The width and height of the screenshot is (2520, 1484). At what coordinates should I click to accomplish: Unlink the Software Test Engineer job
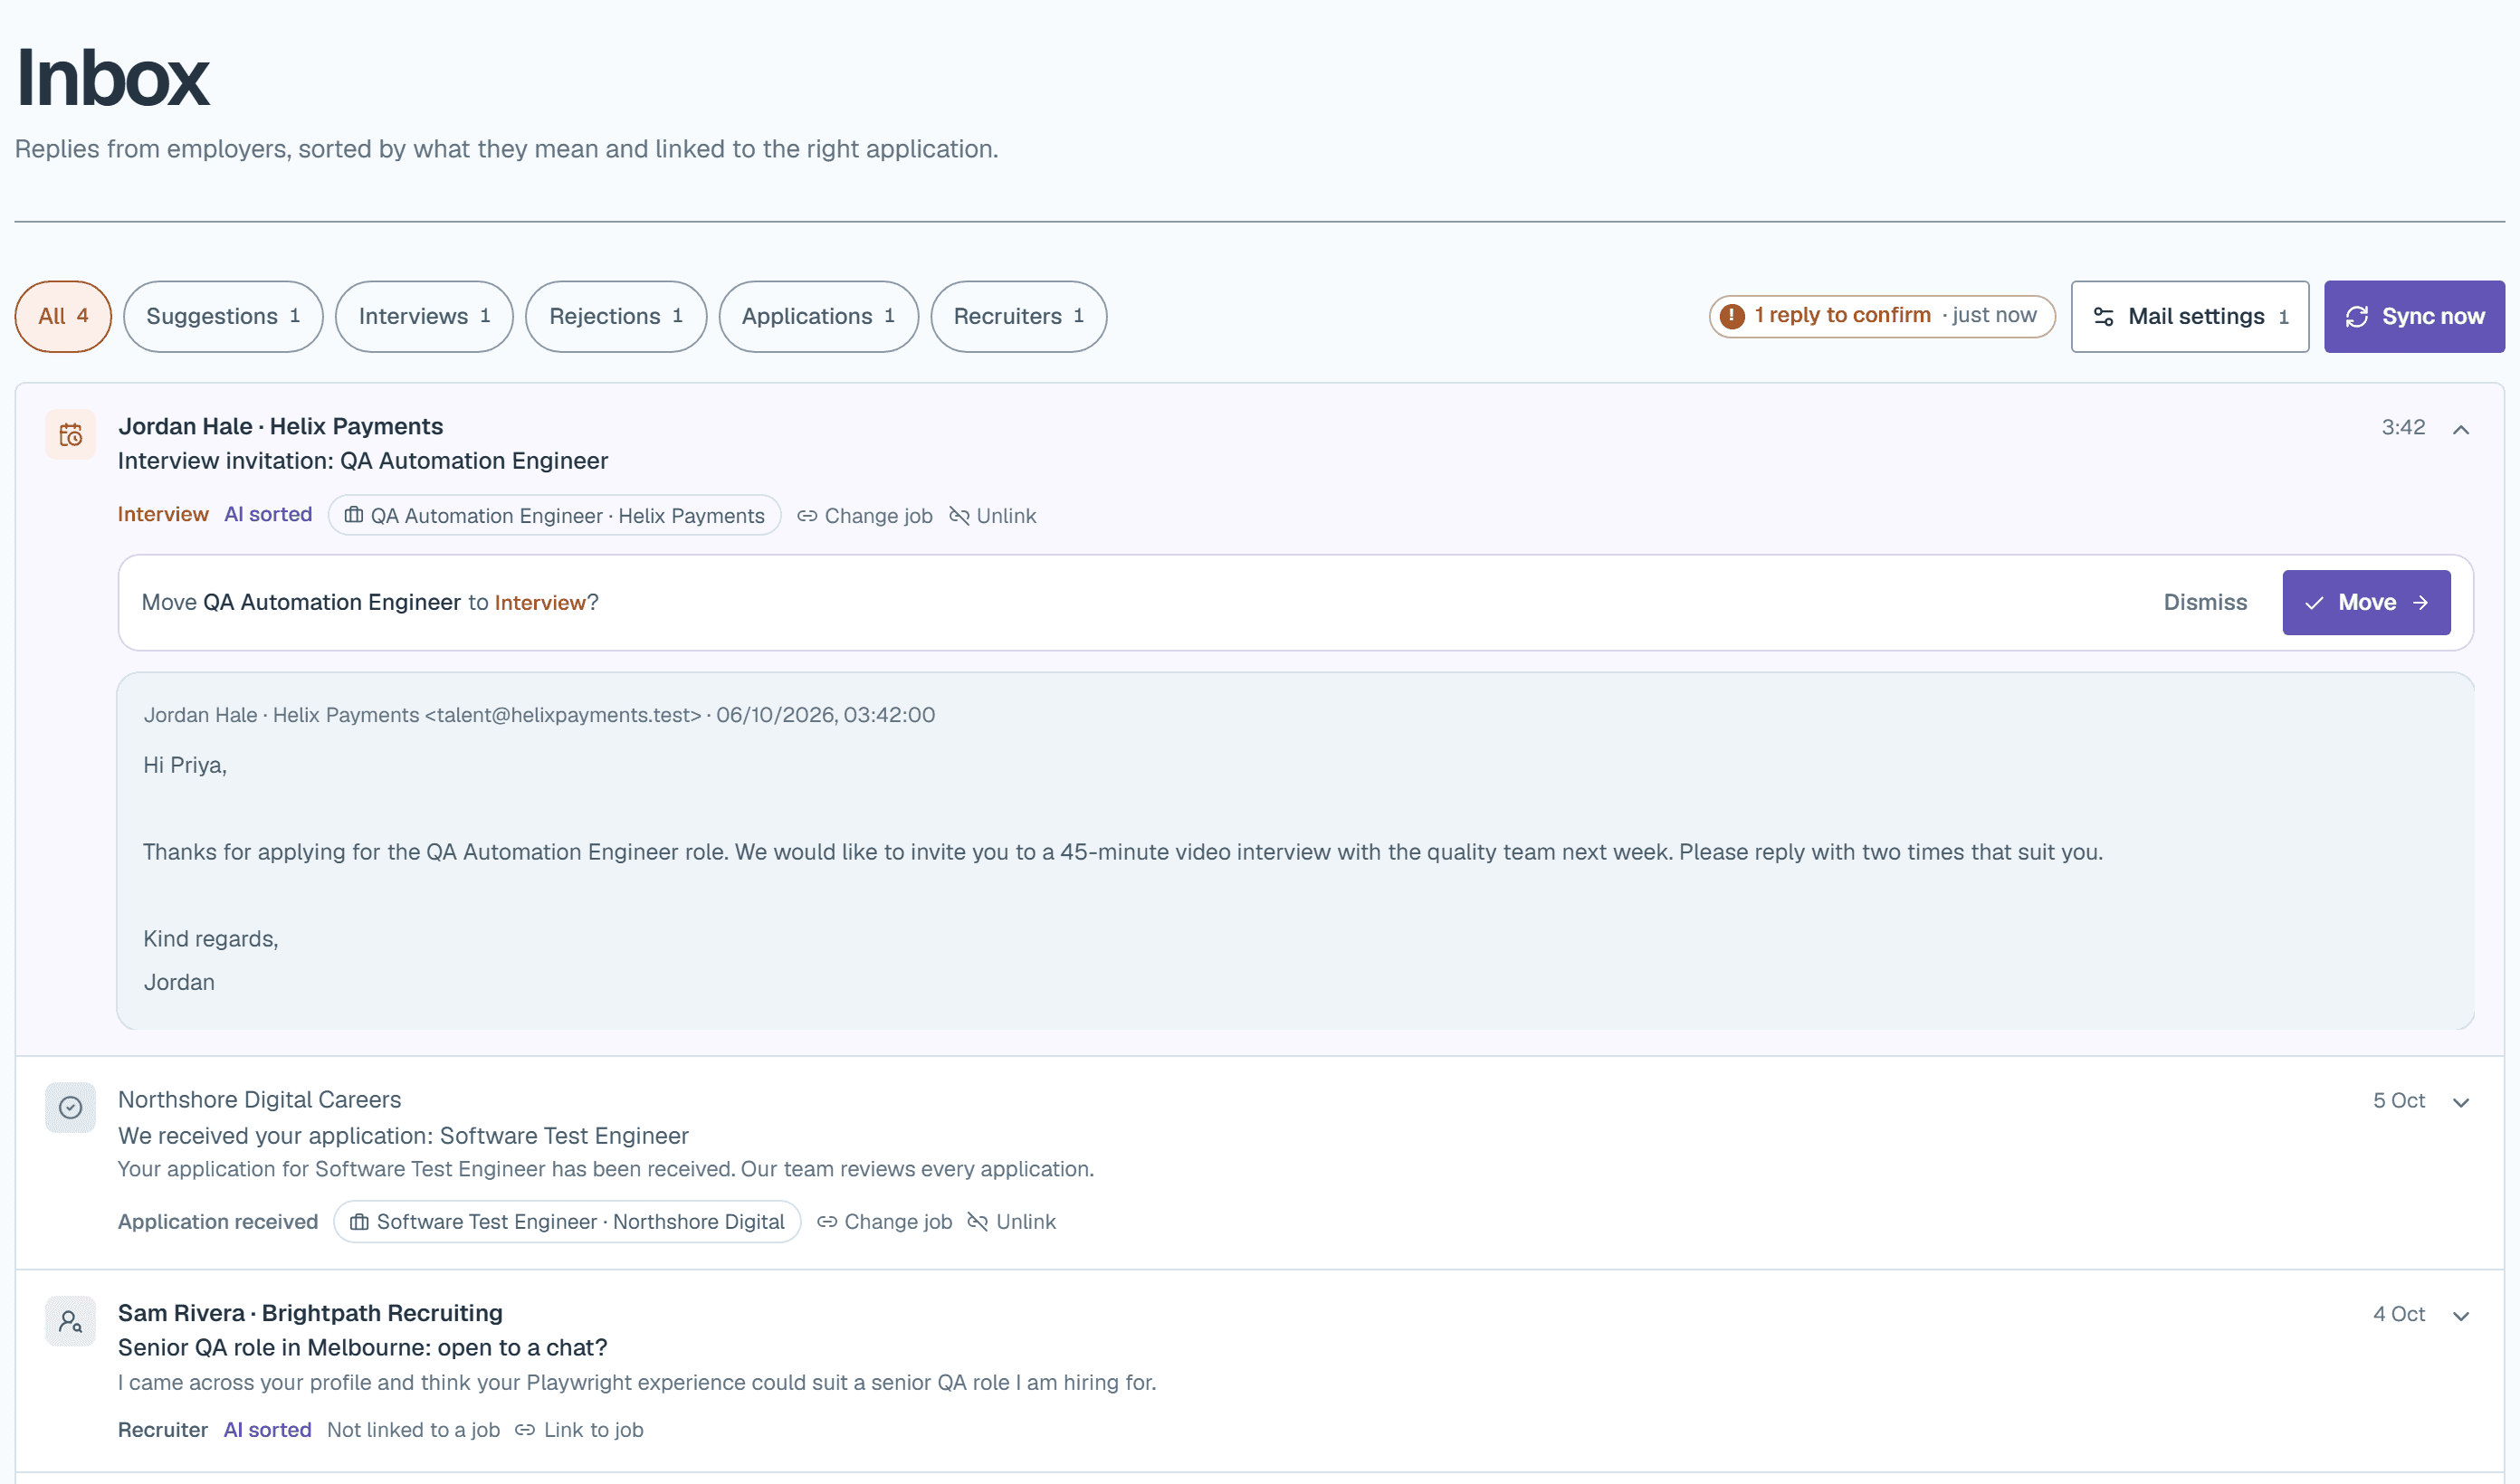pyautogui.click(x=1012, y=1222)
